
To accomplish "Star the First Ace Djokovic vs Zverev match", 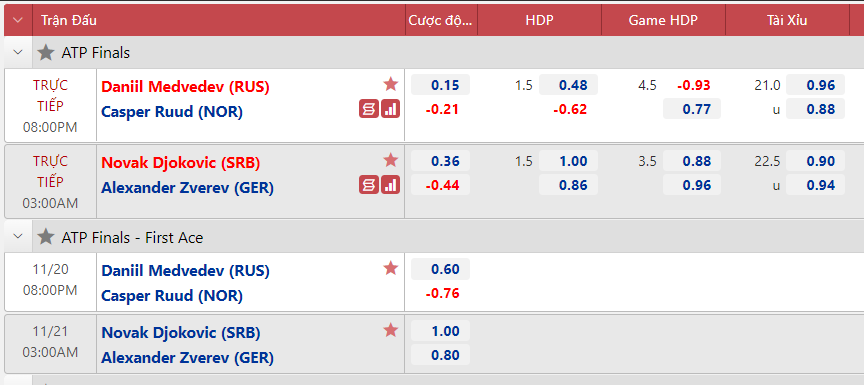I will click(x=391, y=330).
